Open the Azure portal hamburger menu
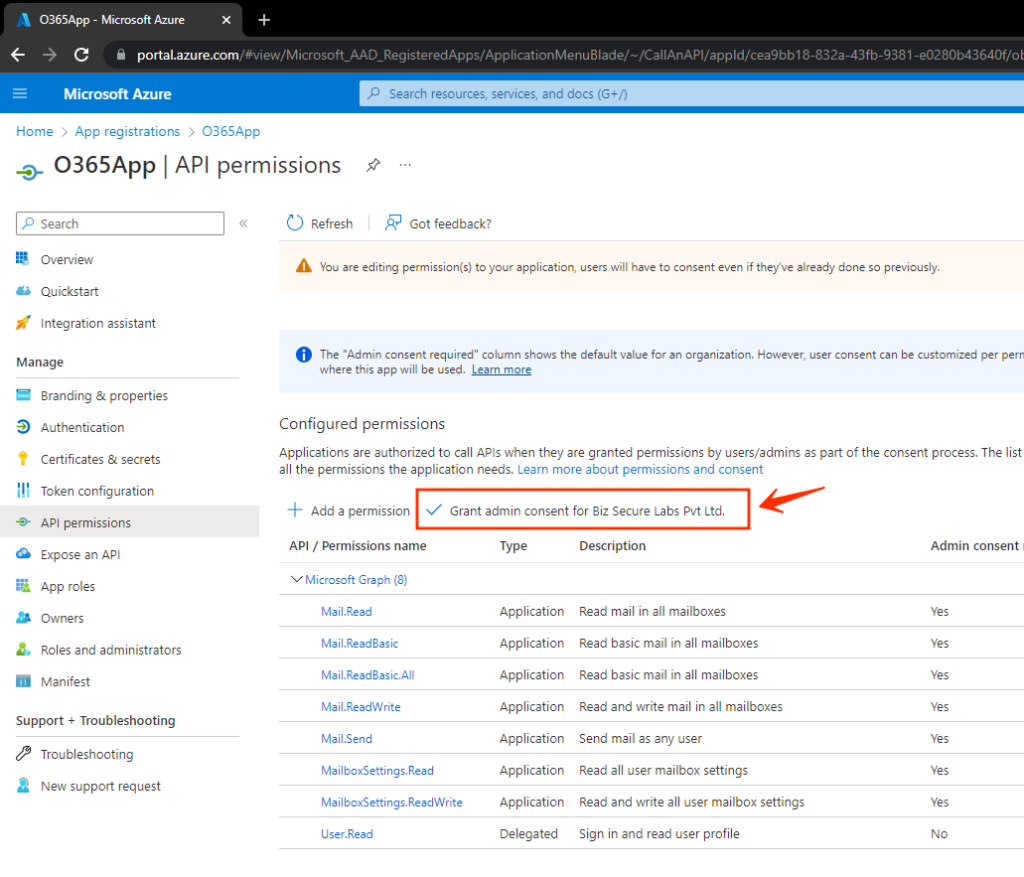 pos(20,94)
